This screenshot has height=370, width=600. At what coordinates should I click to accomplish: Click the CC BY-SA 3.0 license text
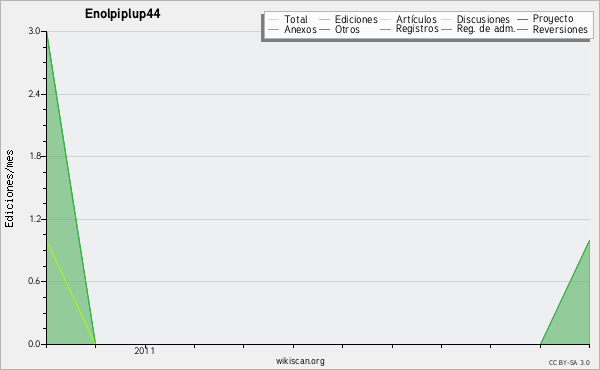569,362
